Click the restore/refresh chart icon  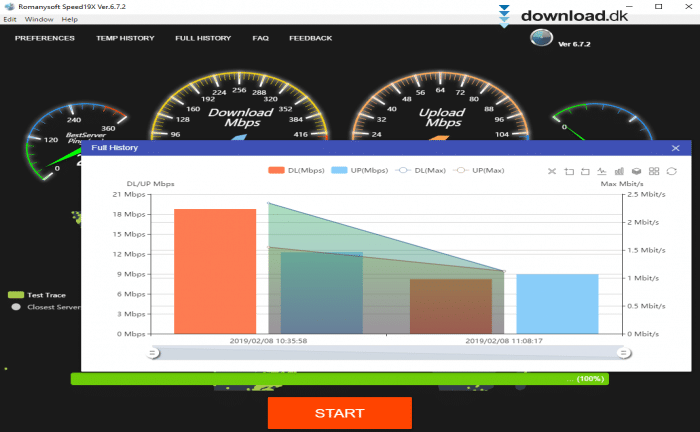(x=671, y=171)
